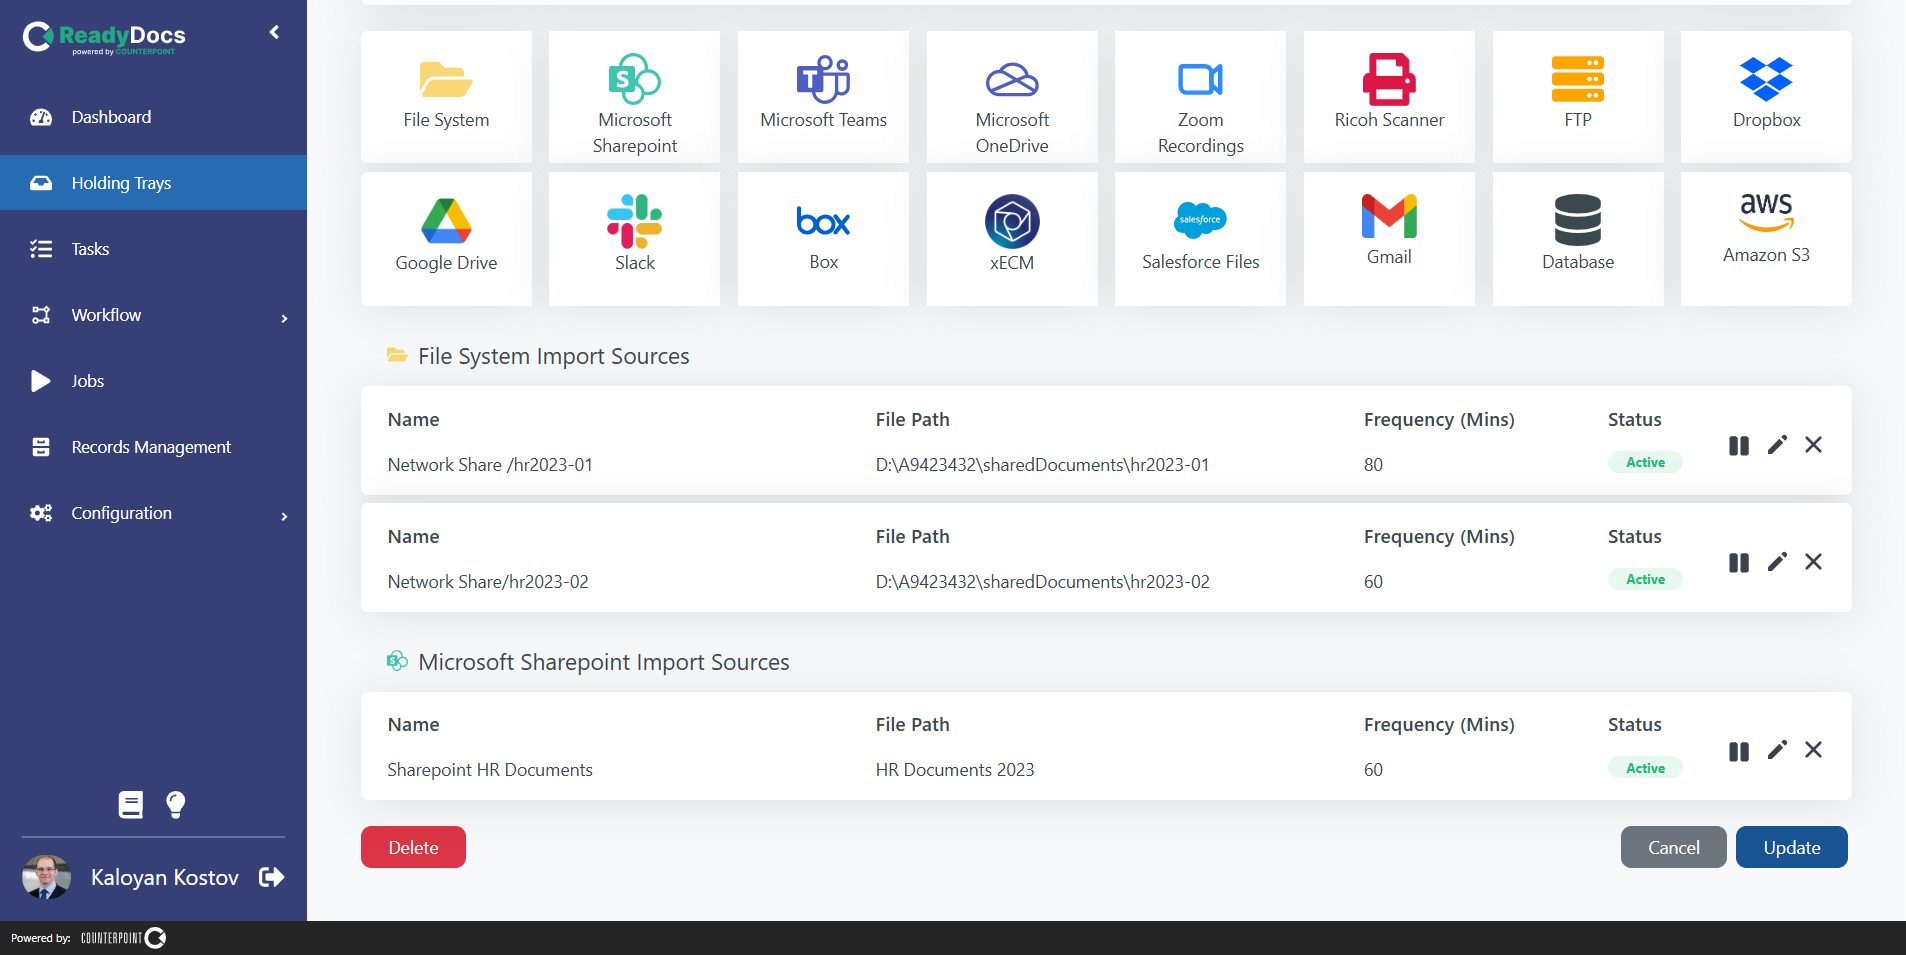Open the Jobs page

(x=153, y=381)
